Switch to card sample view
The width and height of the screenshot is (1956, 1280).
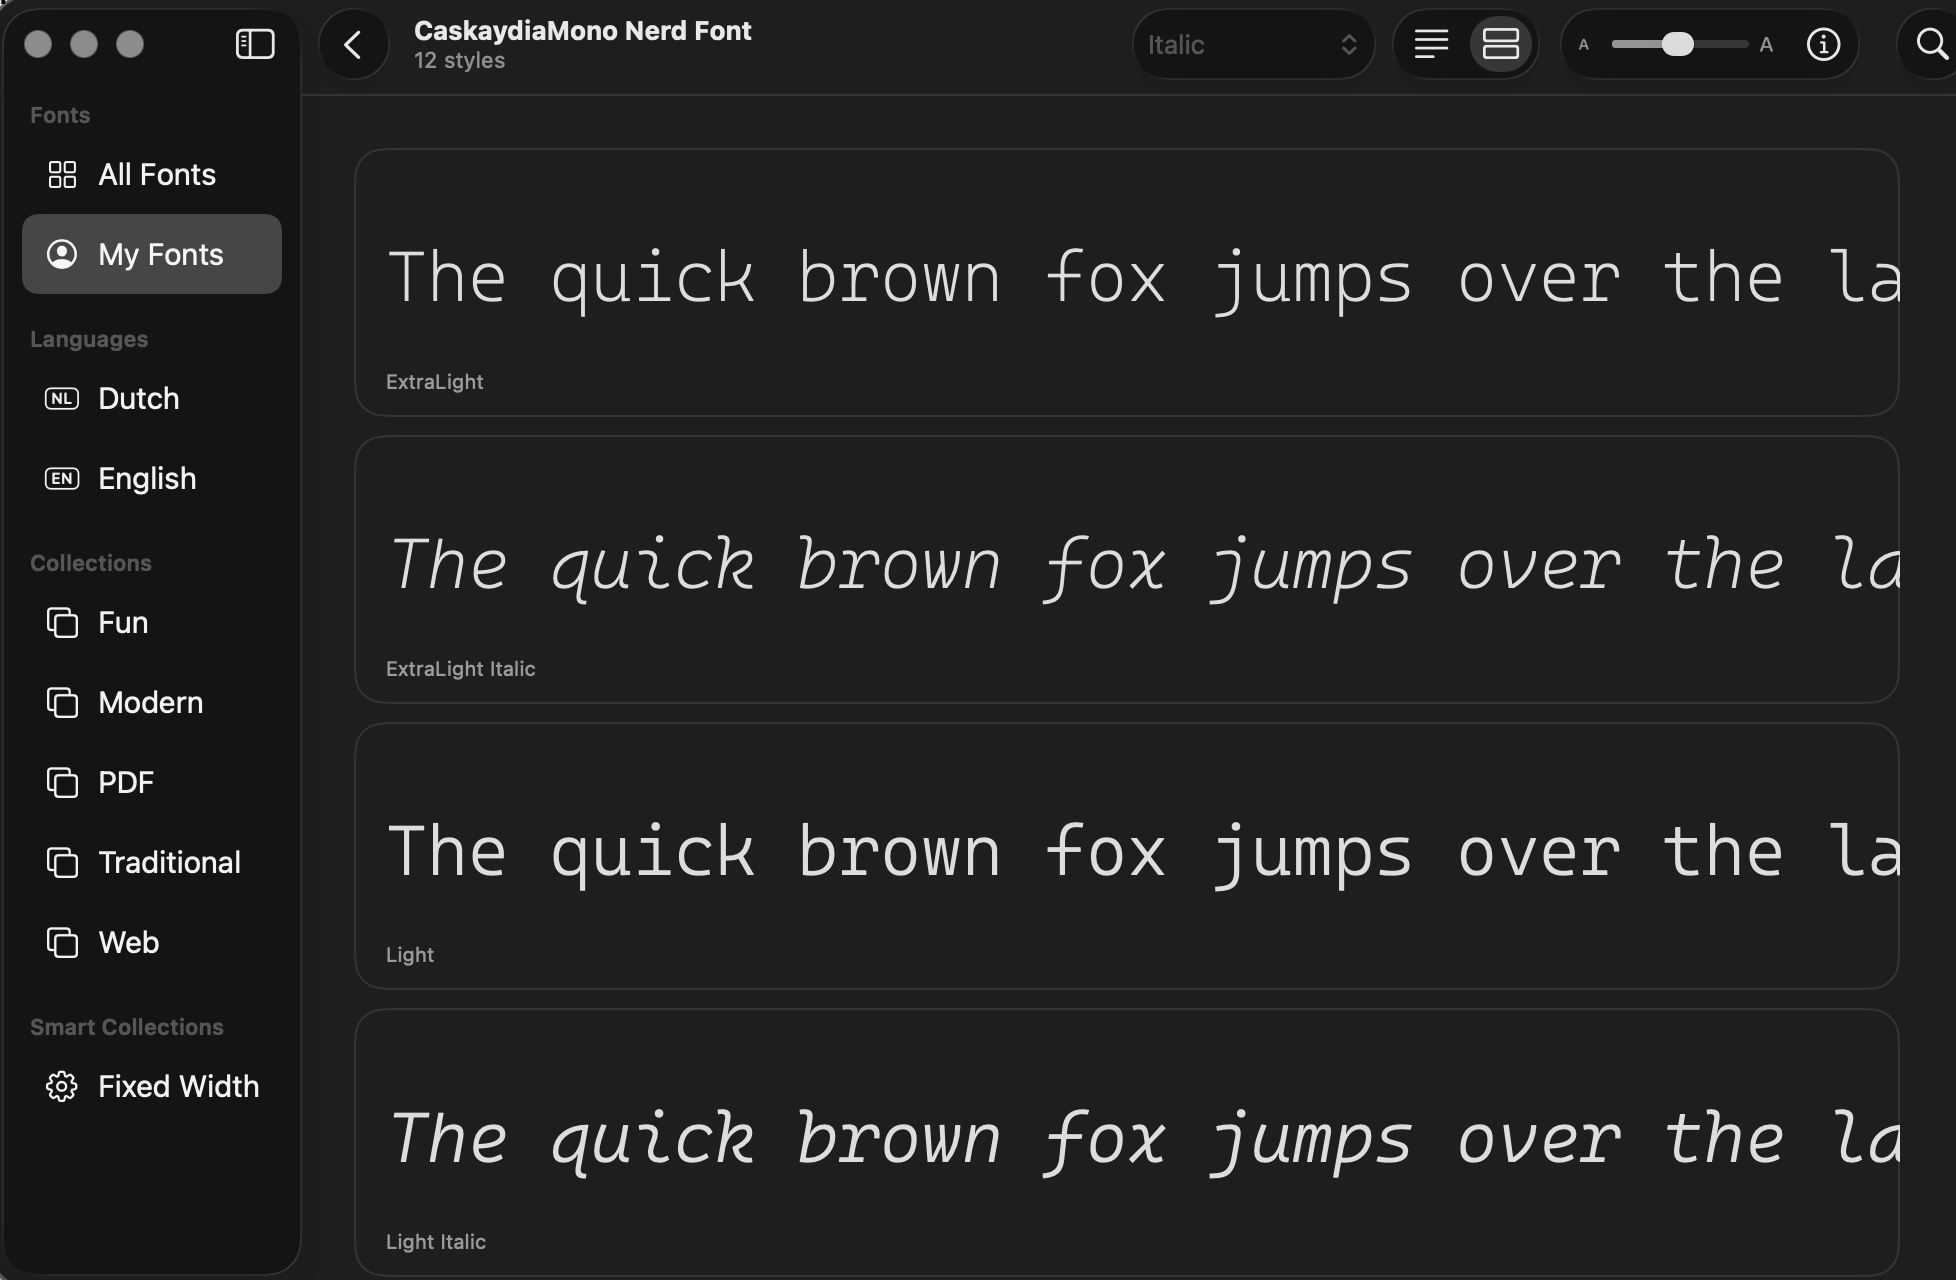point(1500,45)
